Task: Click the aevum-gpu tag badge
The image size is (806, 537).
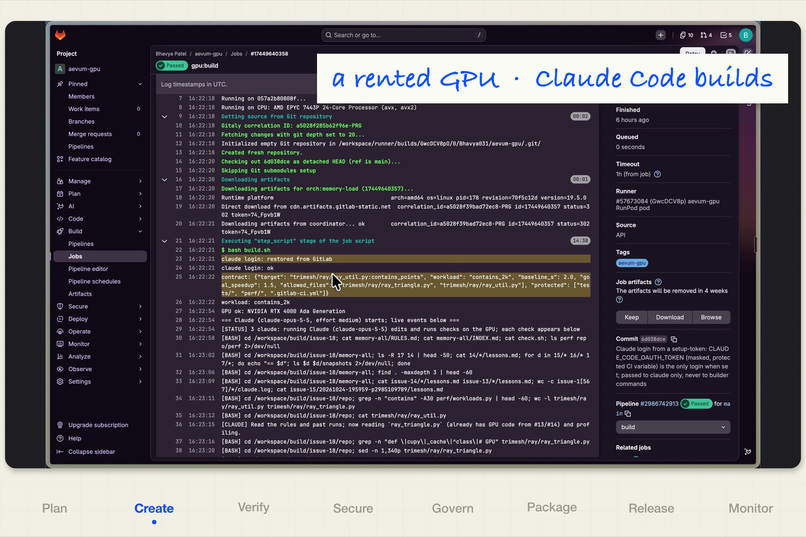Action: [x=632, y=263]
